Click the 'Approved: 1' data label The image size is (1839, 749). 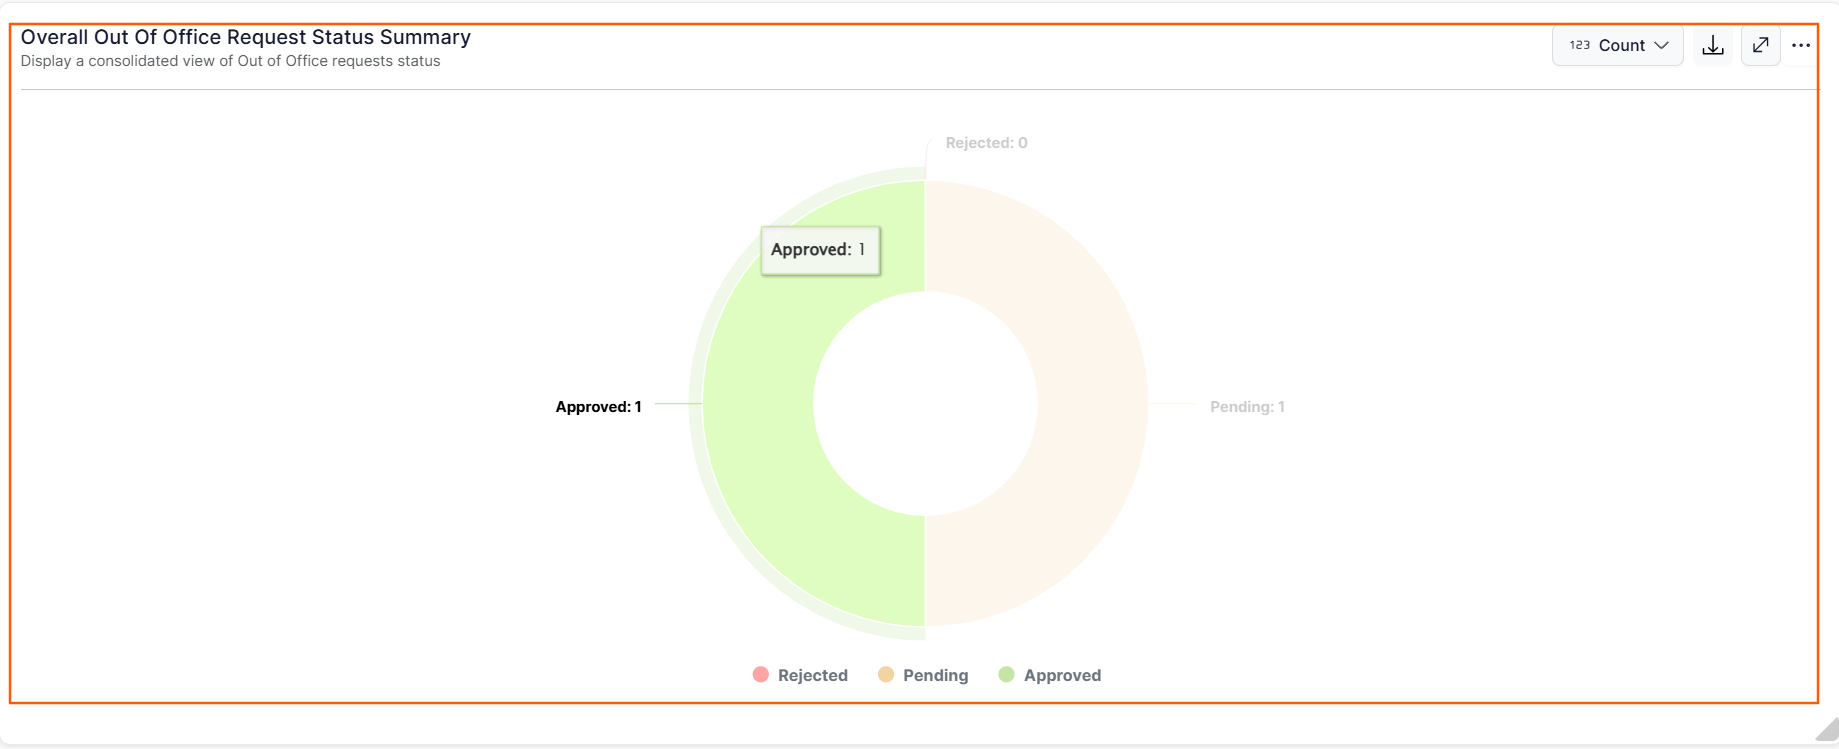click(x=598, y=407)
